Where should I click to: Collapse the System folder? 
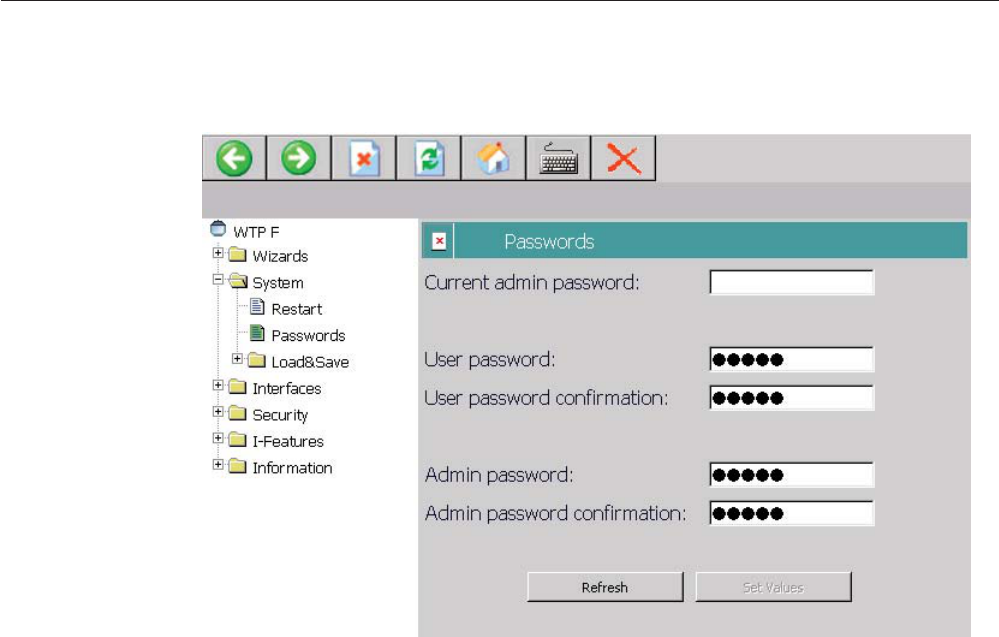(218, 279)
